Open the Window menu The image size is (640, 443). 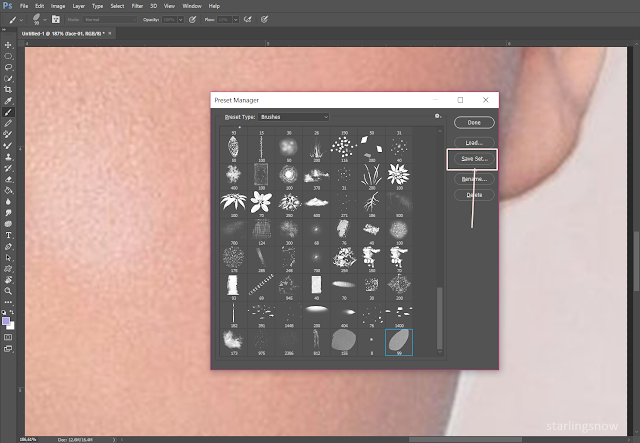[192, 6]
